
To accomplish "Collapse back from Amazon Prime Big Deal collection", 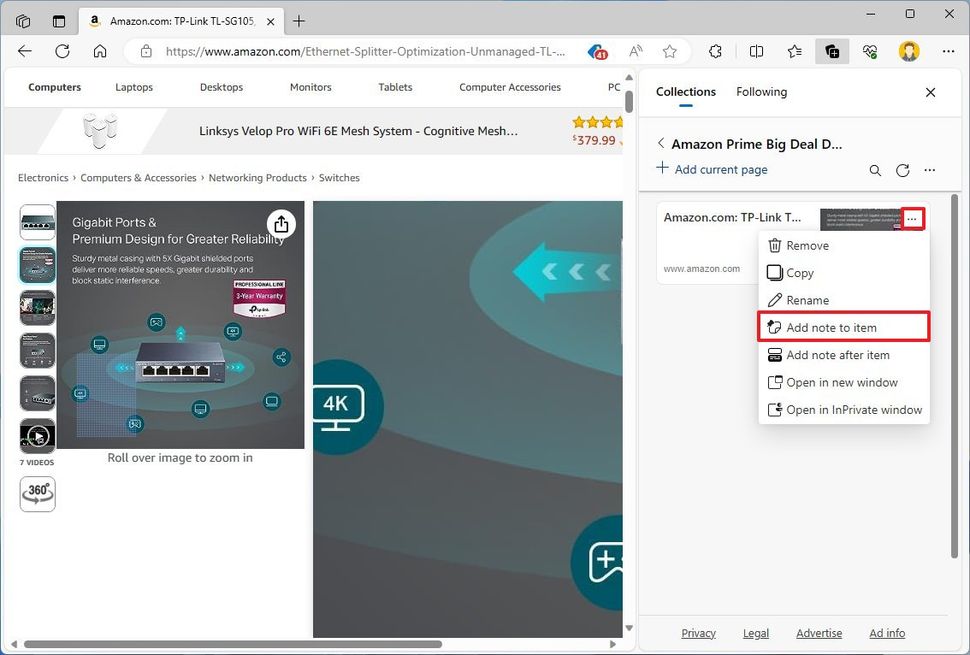I will (x=661, y=143).
